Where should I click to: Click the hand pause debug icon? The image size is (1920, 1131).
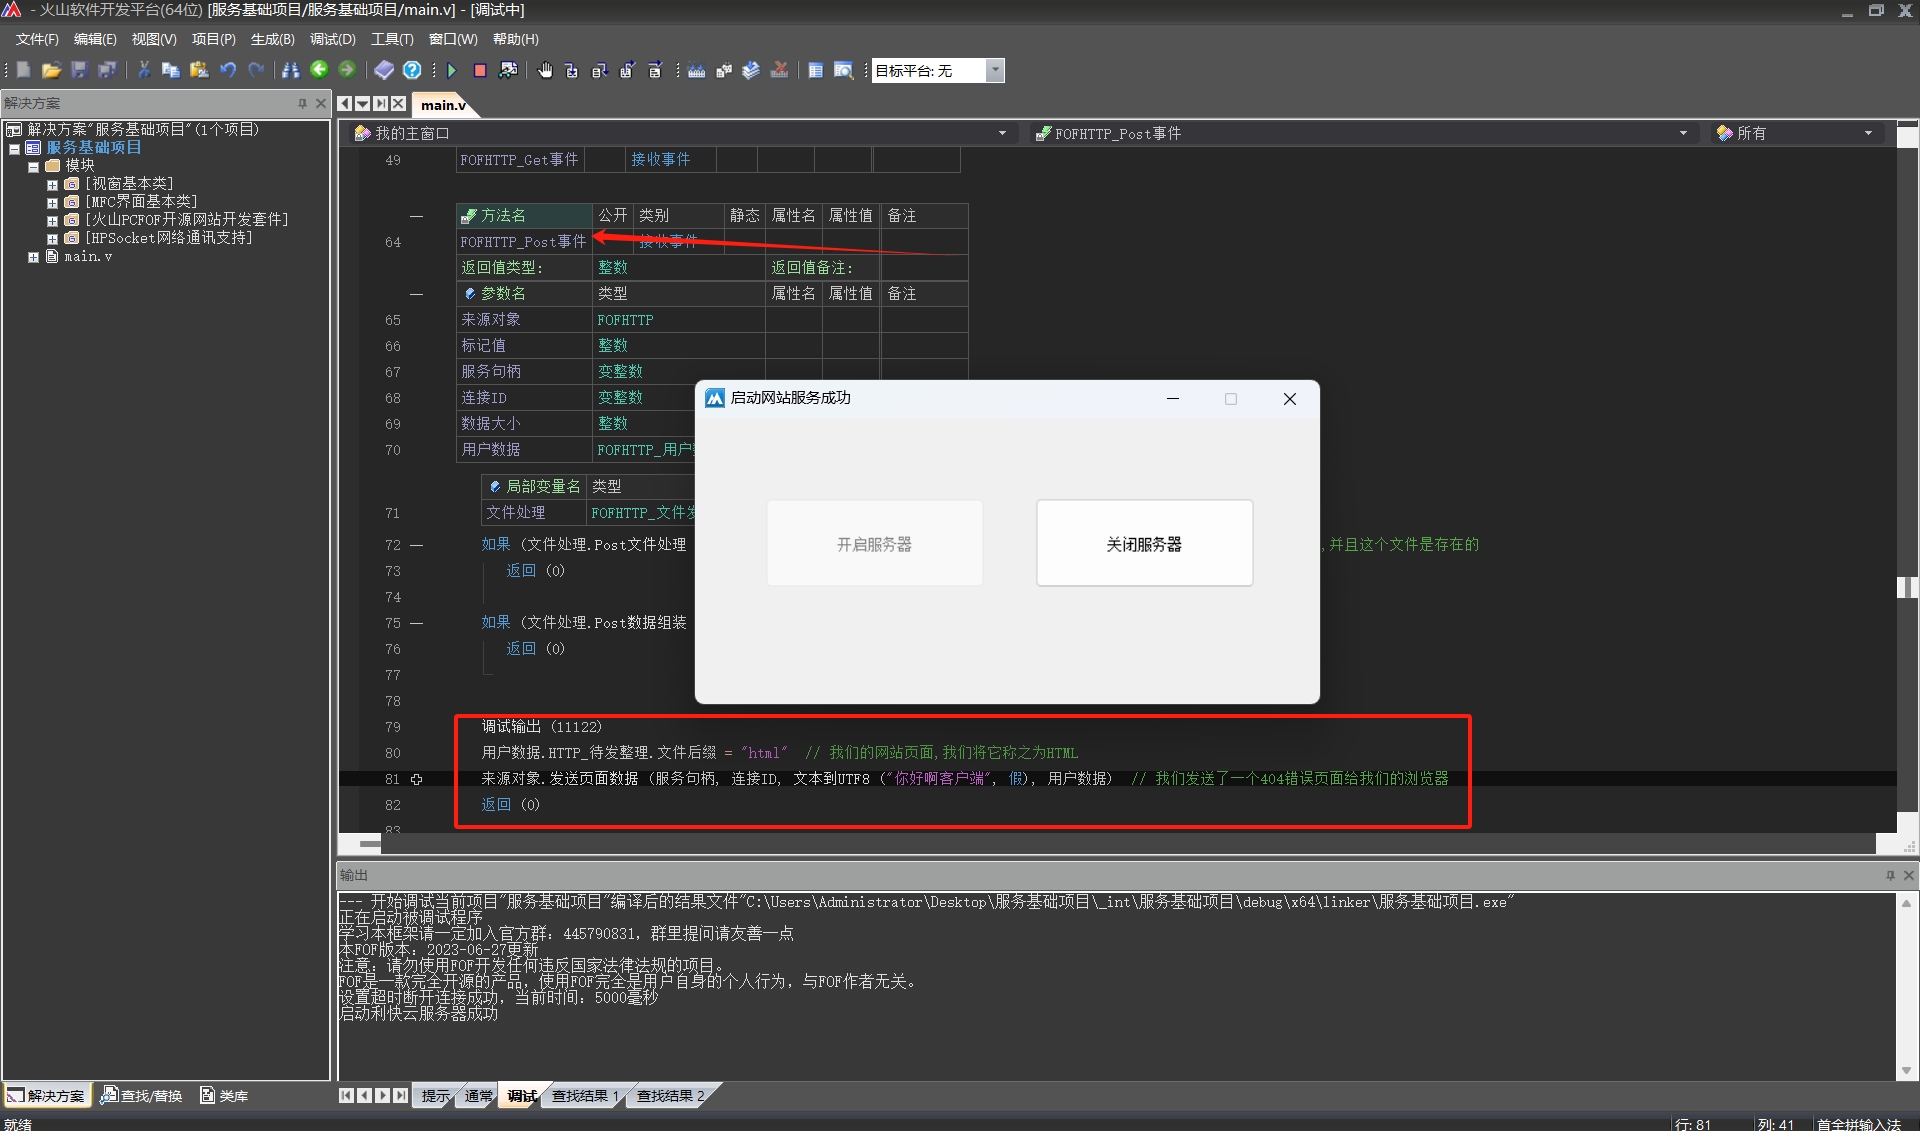tap(545, 70)
